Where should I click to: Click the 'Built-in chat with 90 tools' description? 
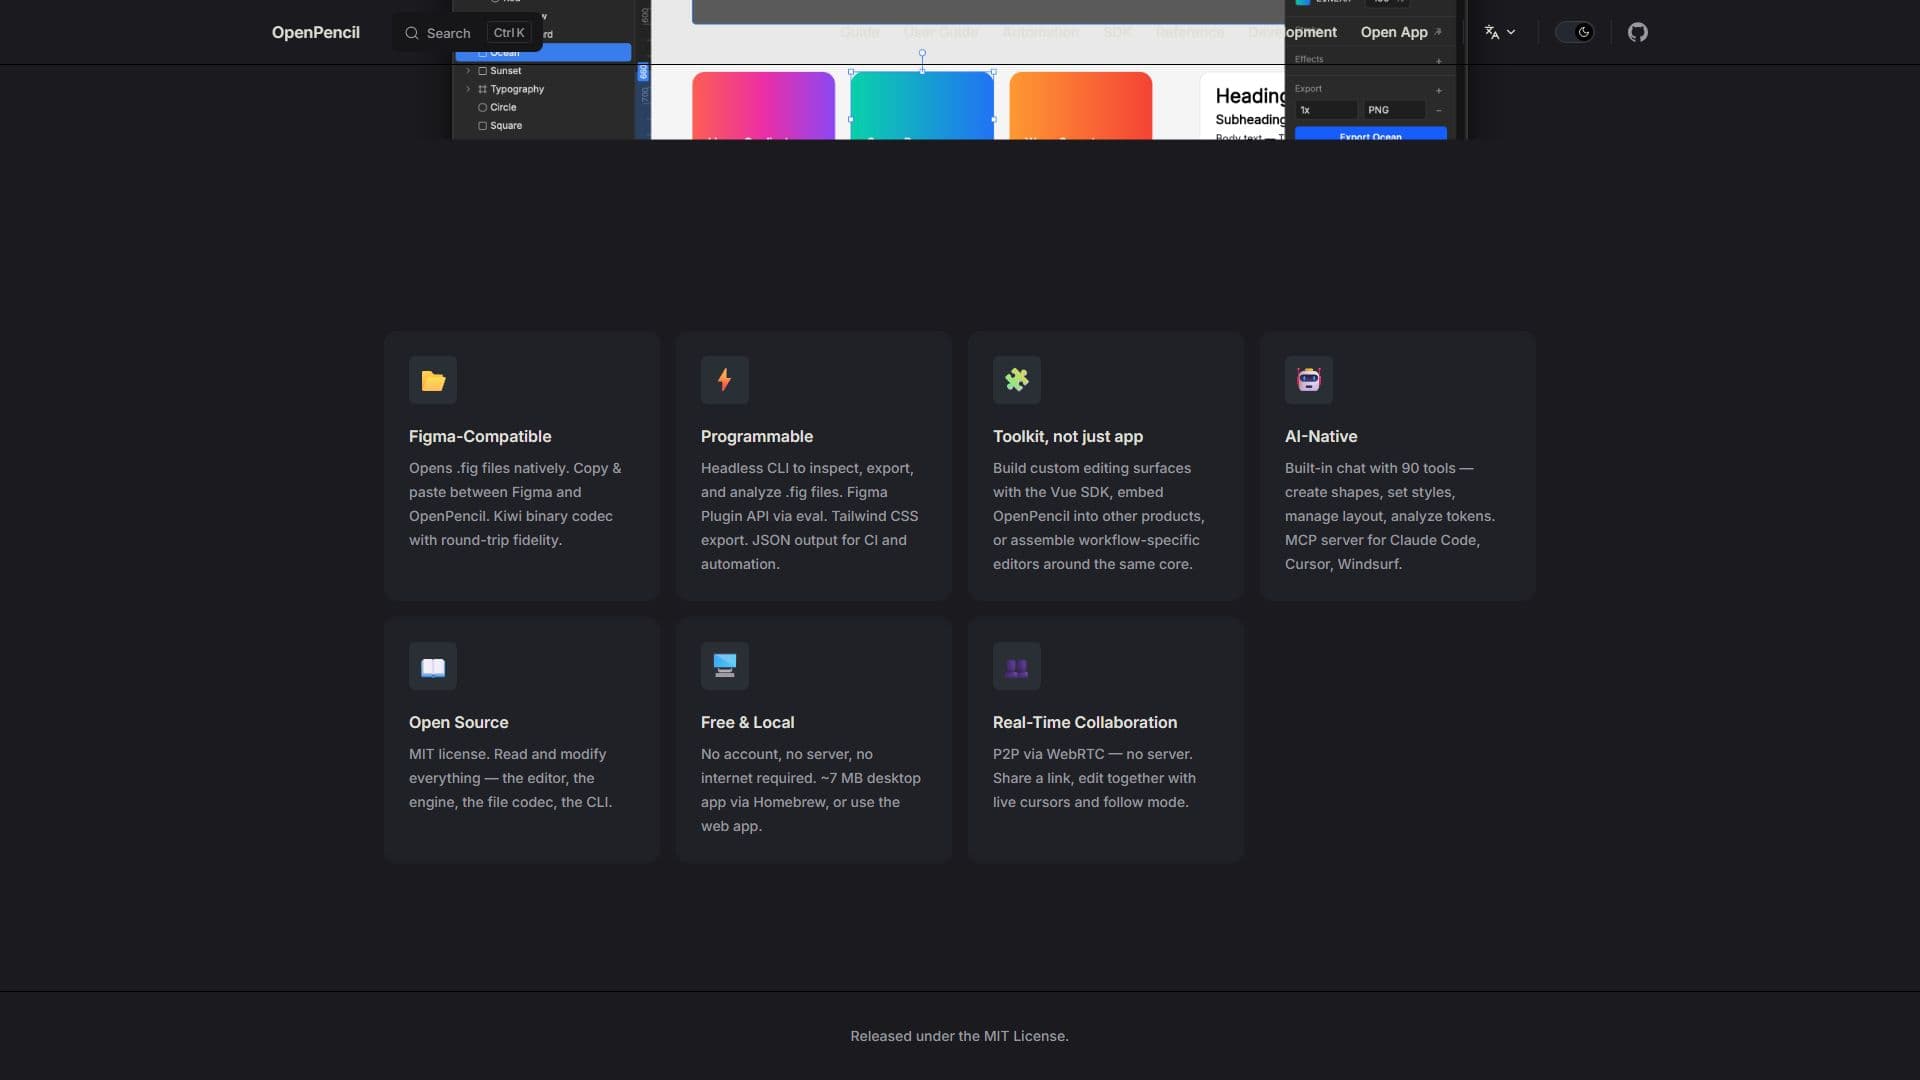tap(1390, 516)
